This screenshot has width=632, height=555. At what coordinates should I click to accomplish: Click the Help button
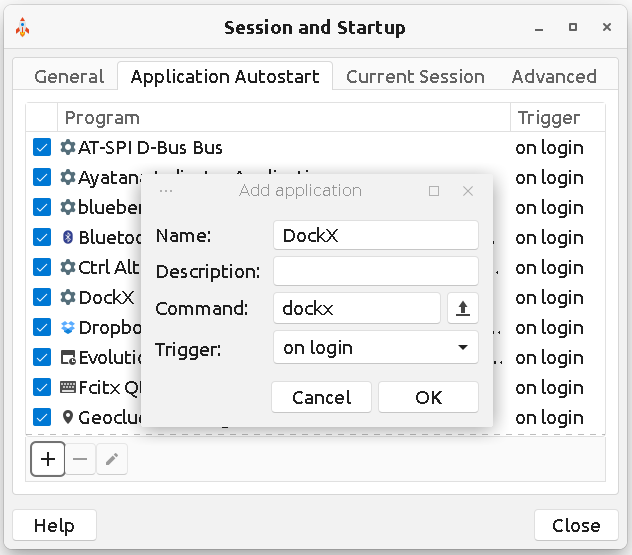54,525
